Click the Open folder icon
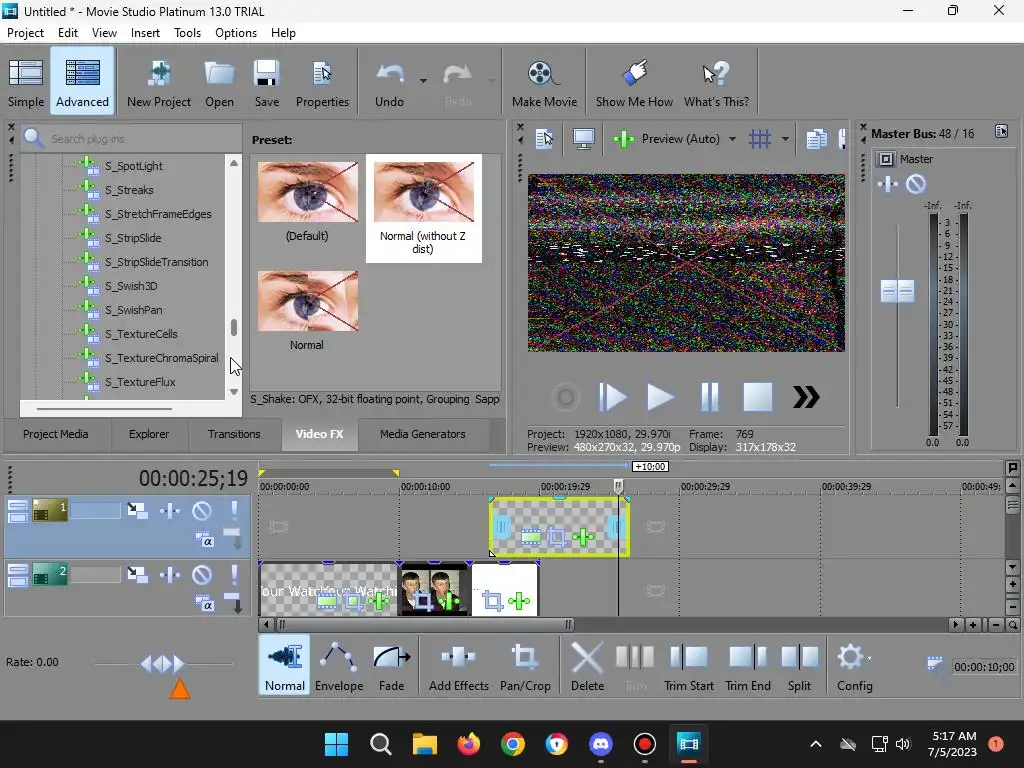This screenshot has height=768, width=1024. tap(219, 82)
